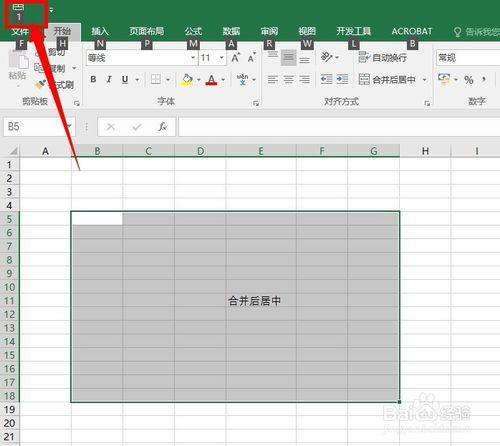The height and width of the screenshot is (446, 500).
Task: Click the insert function fx icon
Action: click(x=163, y=127)
